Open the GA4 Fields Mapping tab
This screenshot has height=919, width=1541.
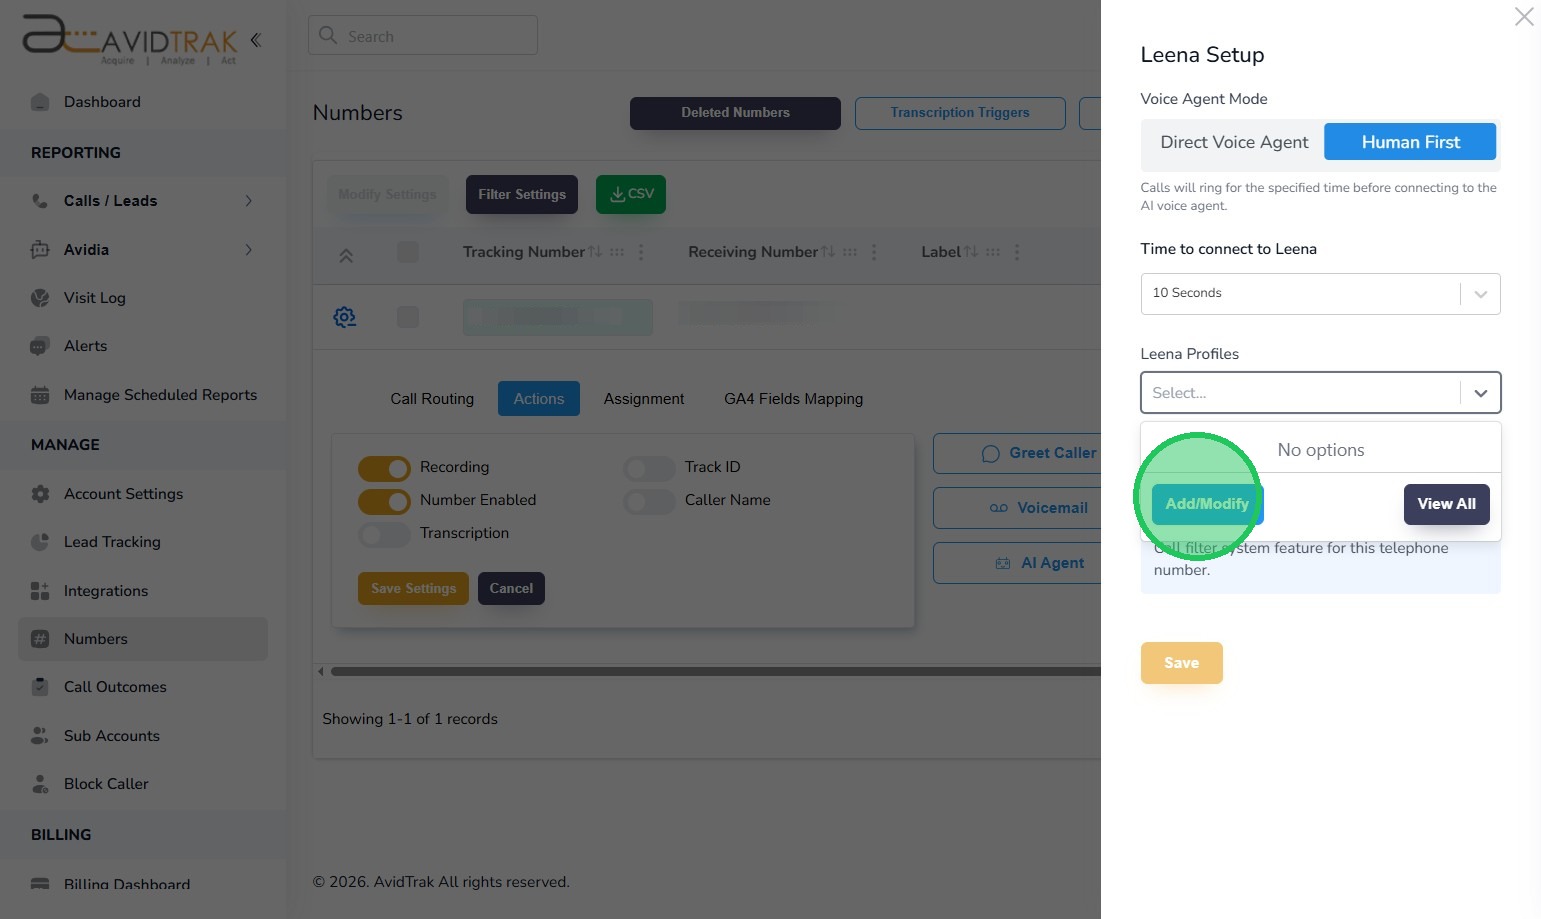[793, 399]
